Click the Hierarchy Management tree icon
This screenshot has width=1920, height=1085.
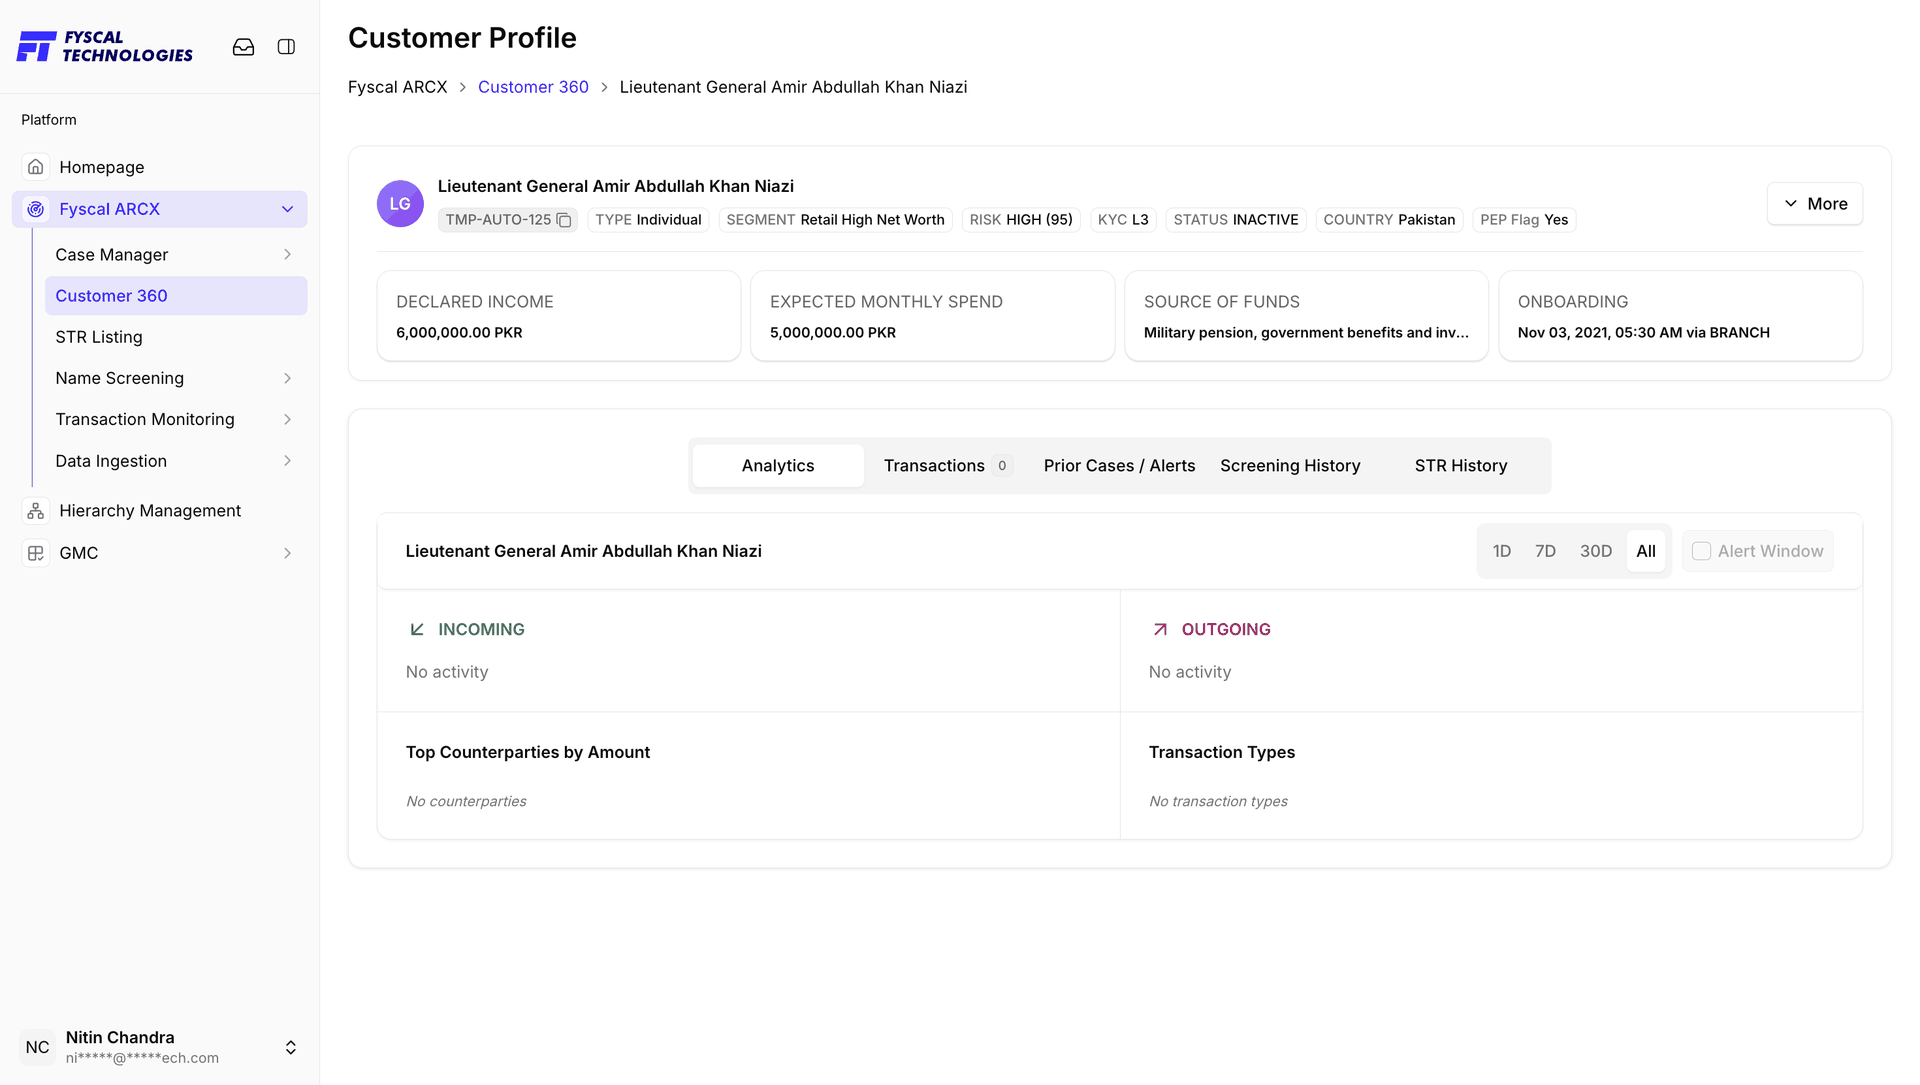[x=36, y=511]
